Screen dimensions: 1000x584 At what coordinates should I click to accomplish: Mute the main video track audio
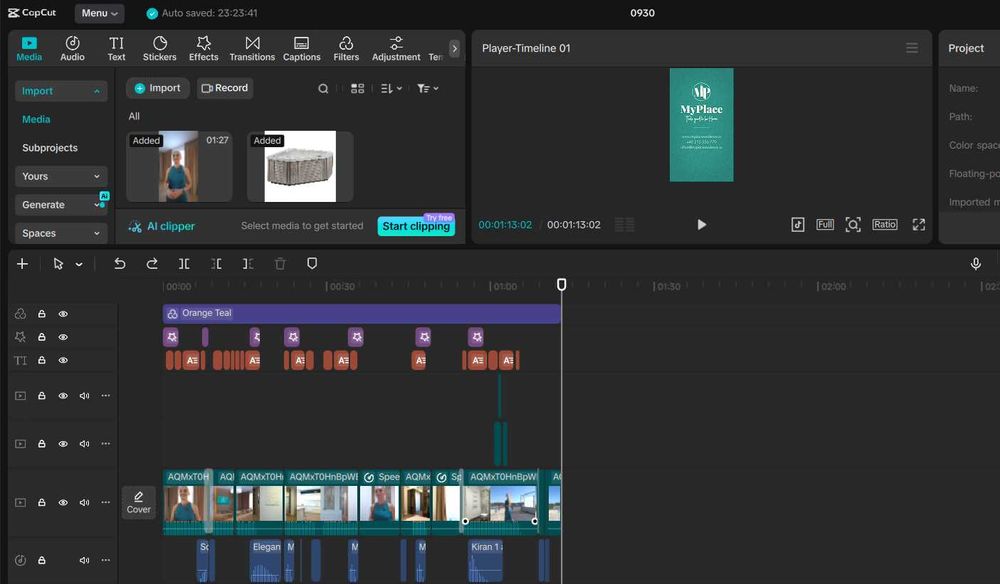click(84, 502)
